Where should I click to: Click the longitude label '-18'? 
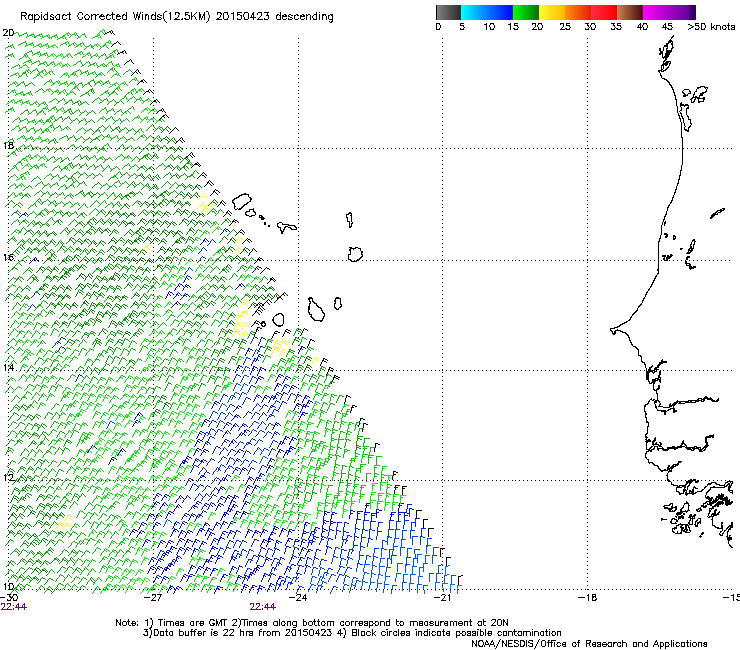click(x=587, y=598)
